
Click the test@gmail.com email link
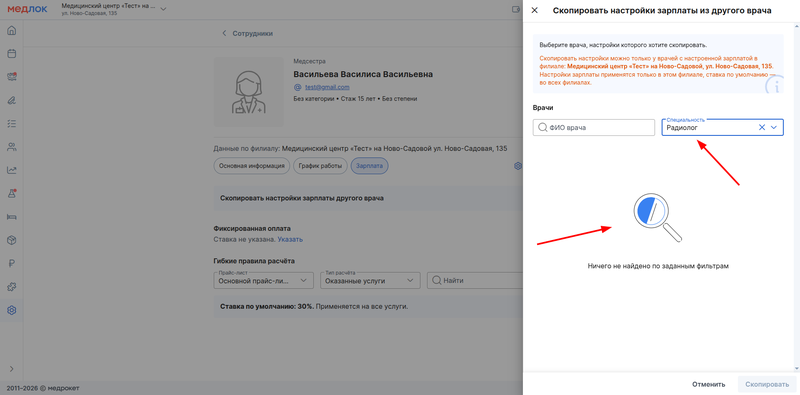pos(327,87)
